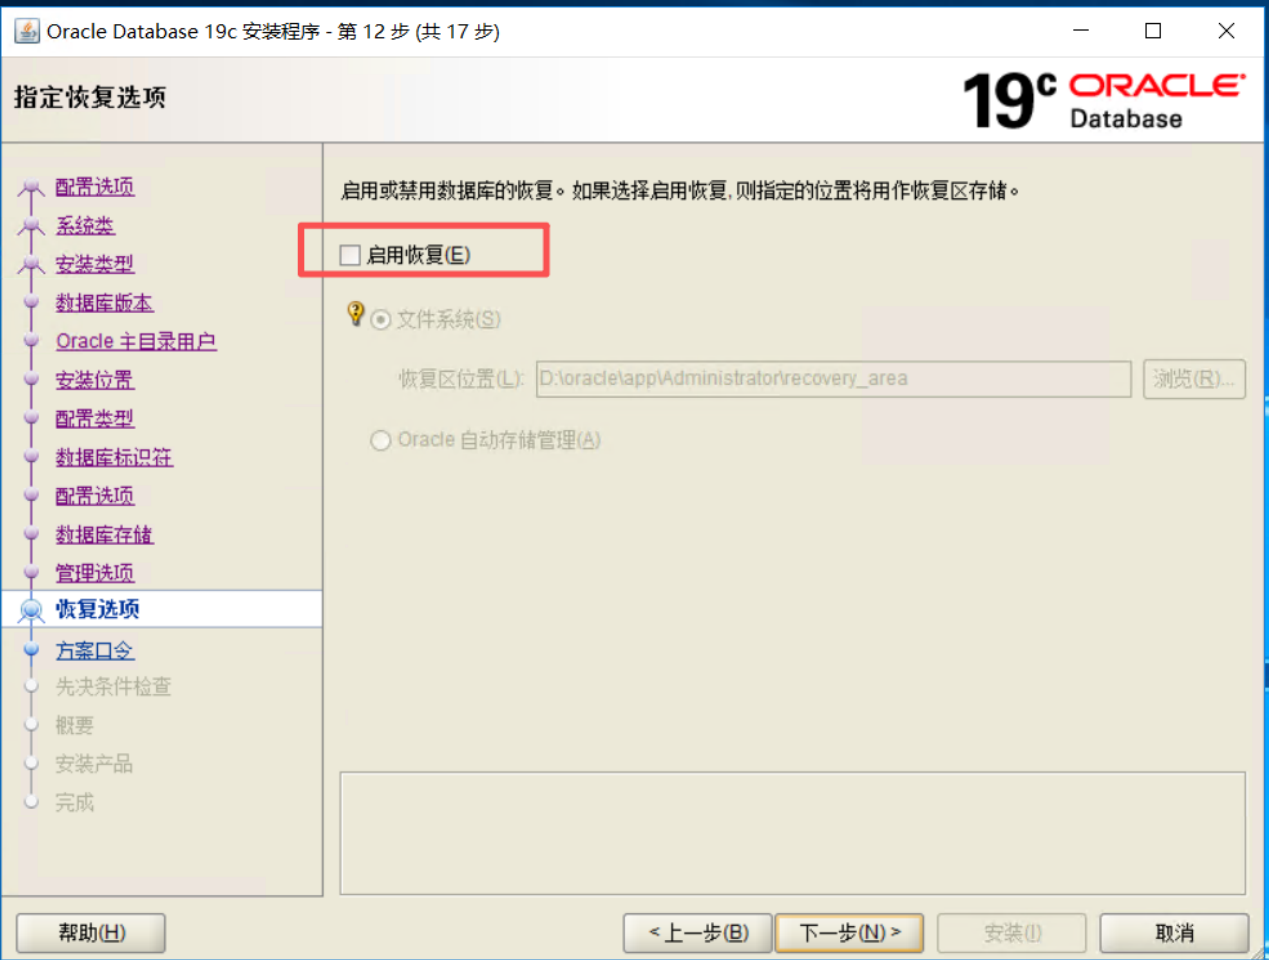Screen dimensions: 1269x960
Task: Click the installer icon in the title bar
Action: [x=27, y=31]
